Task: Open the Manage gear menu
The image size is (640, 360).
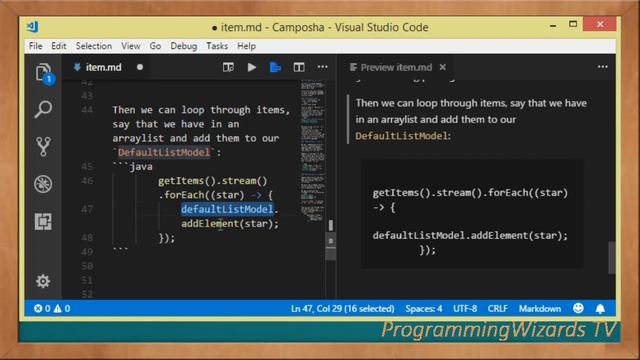Action: 43,281
